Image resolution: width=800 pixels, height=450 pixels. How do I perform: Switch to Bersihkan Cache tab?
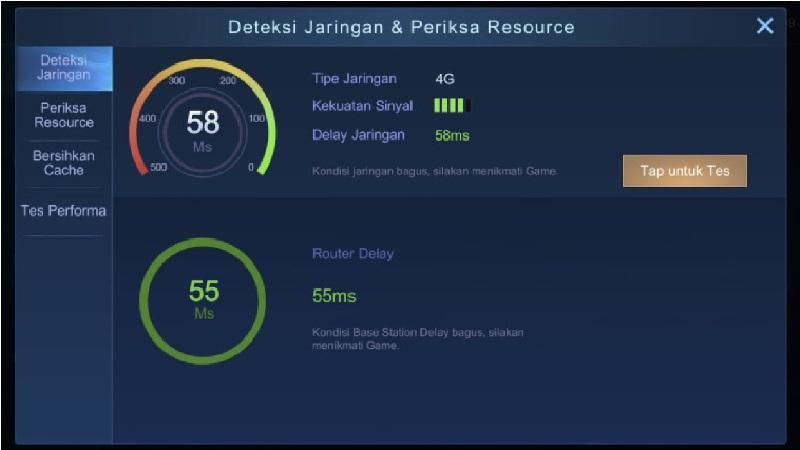coord(64,163)
